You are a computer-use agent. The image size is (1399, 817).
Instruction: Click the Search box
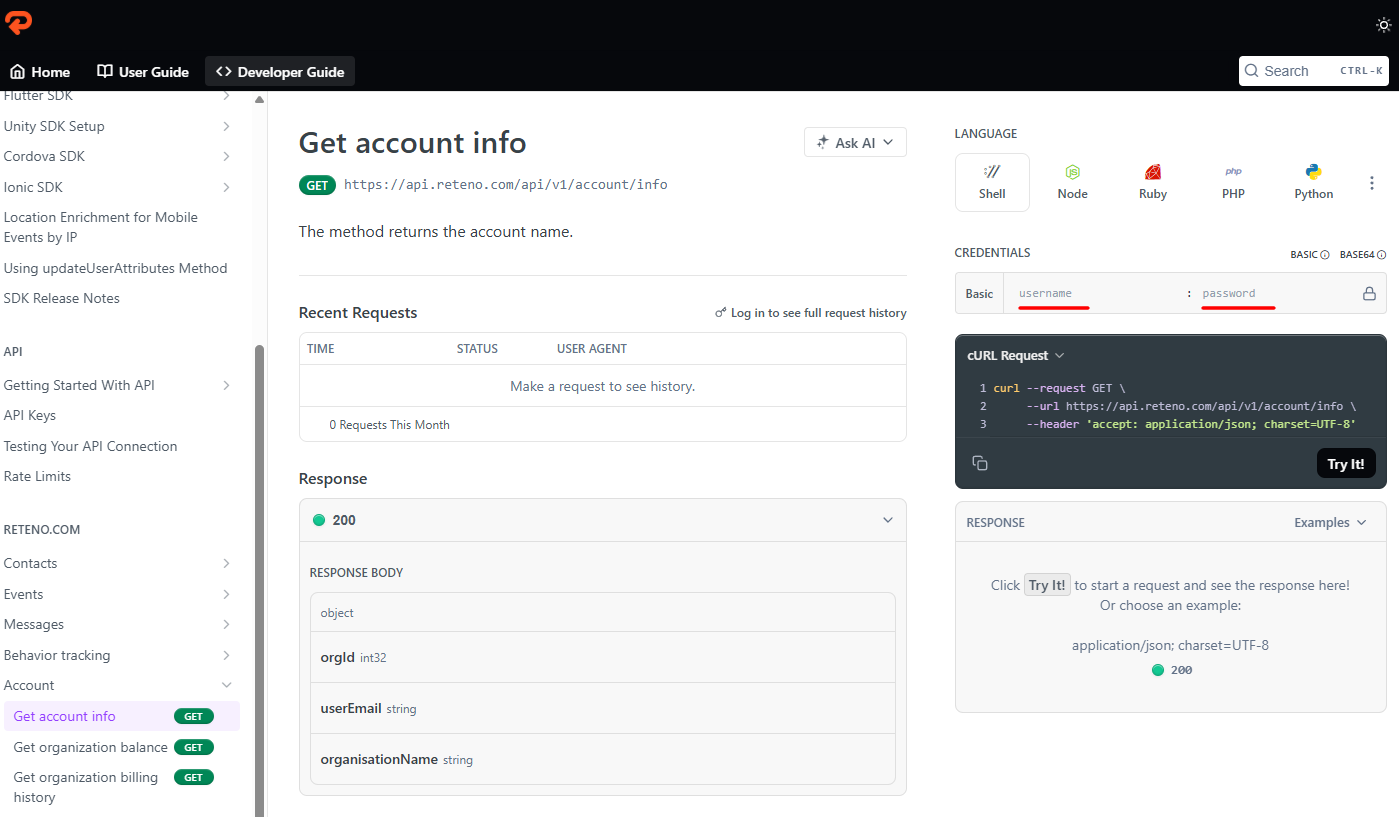1313,71
